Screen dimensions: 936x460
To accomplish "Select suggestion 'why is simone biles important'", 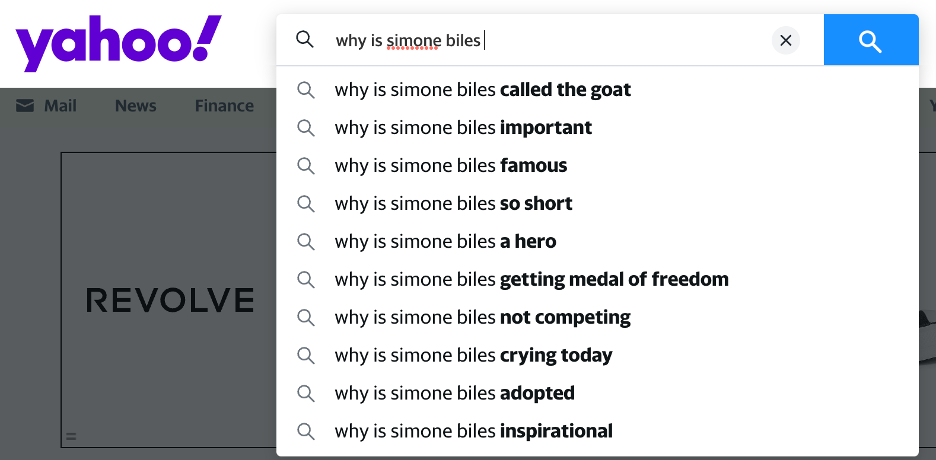I will click(463, 128).
